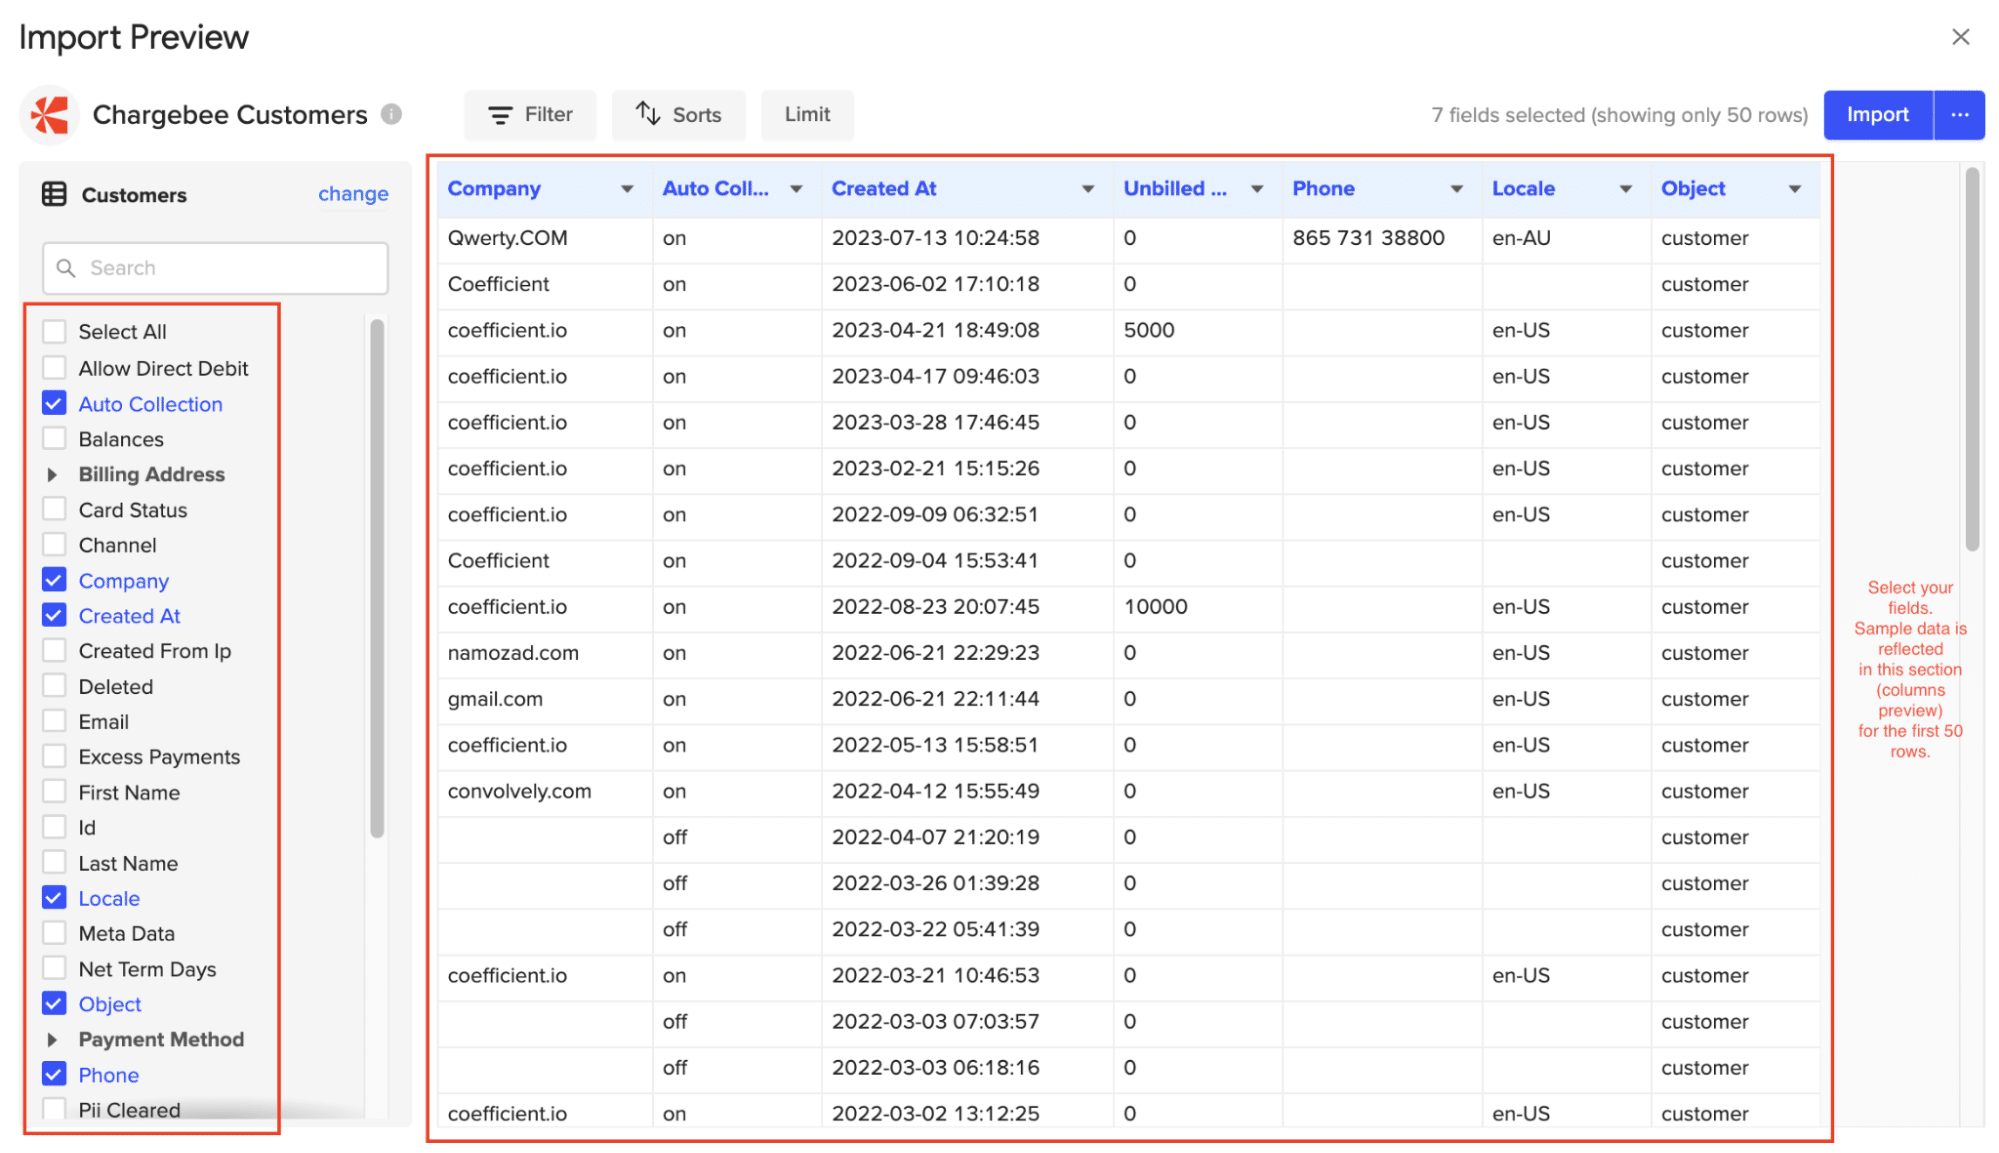1999x1153 pixels.
Task: Click the Import button
Action: pos(1877,115)
